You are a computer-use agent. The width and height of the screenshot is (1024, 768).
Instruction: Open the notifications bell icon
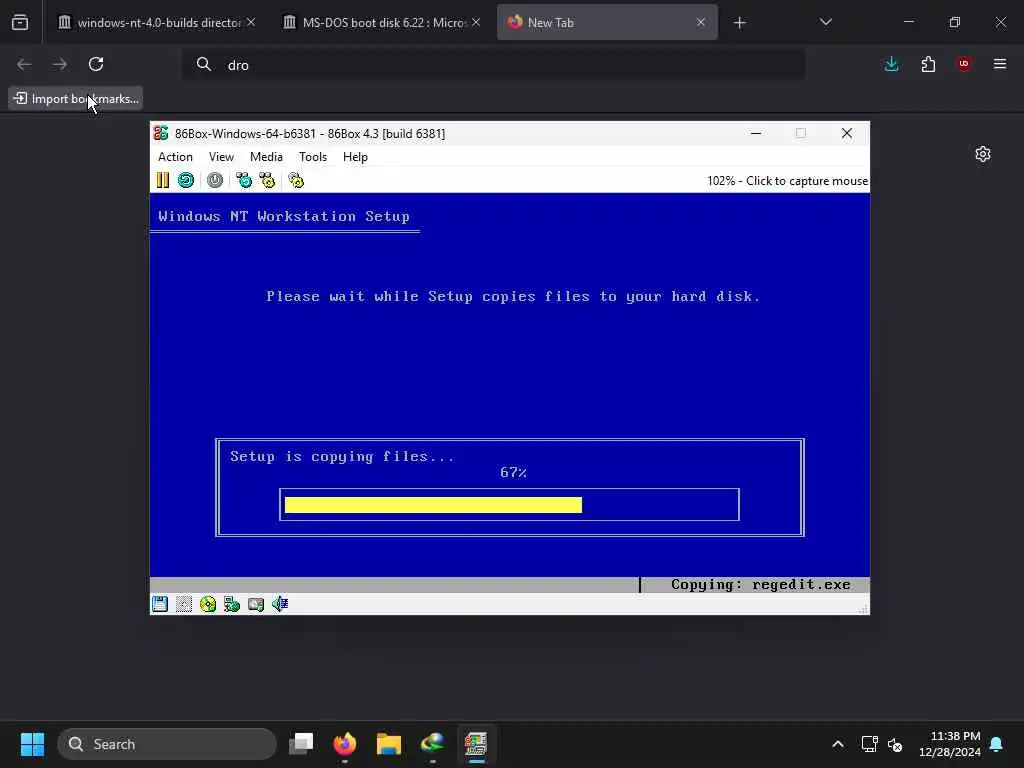pyautogui.click(x=997, y=744)
